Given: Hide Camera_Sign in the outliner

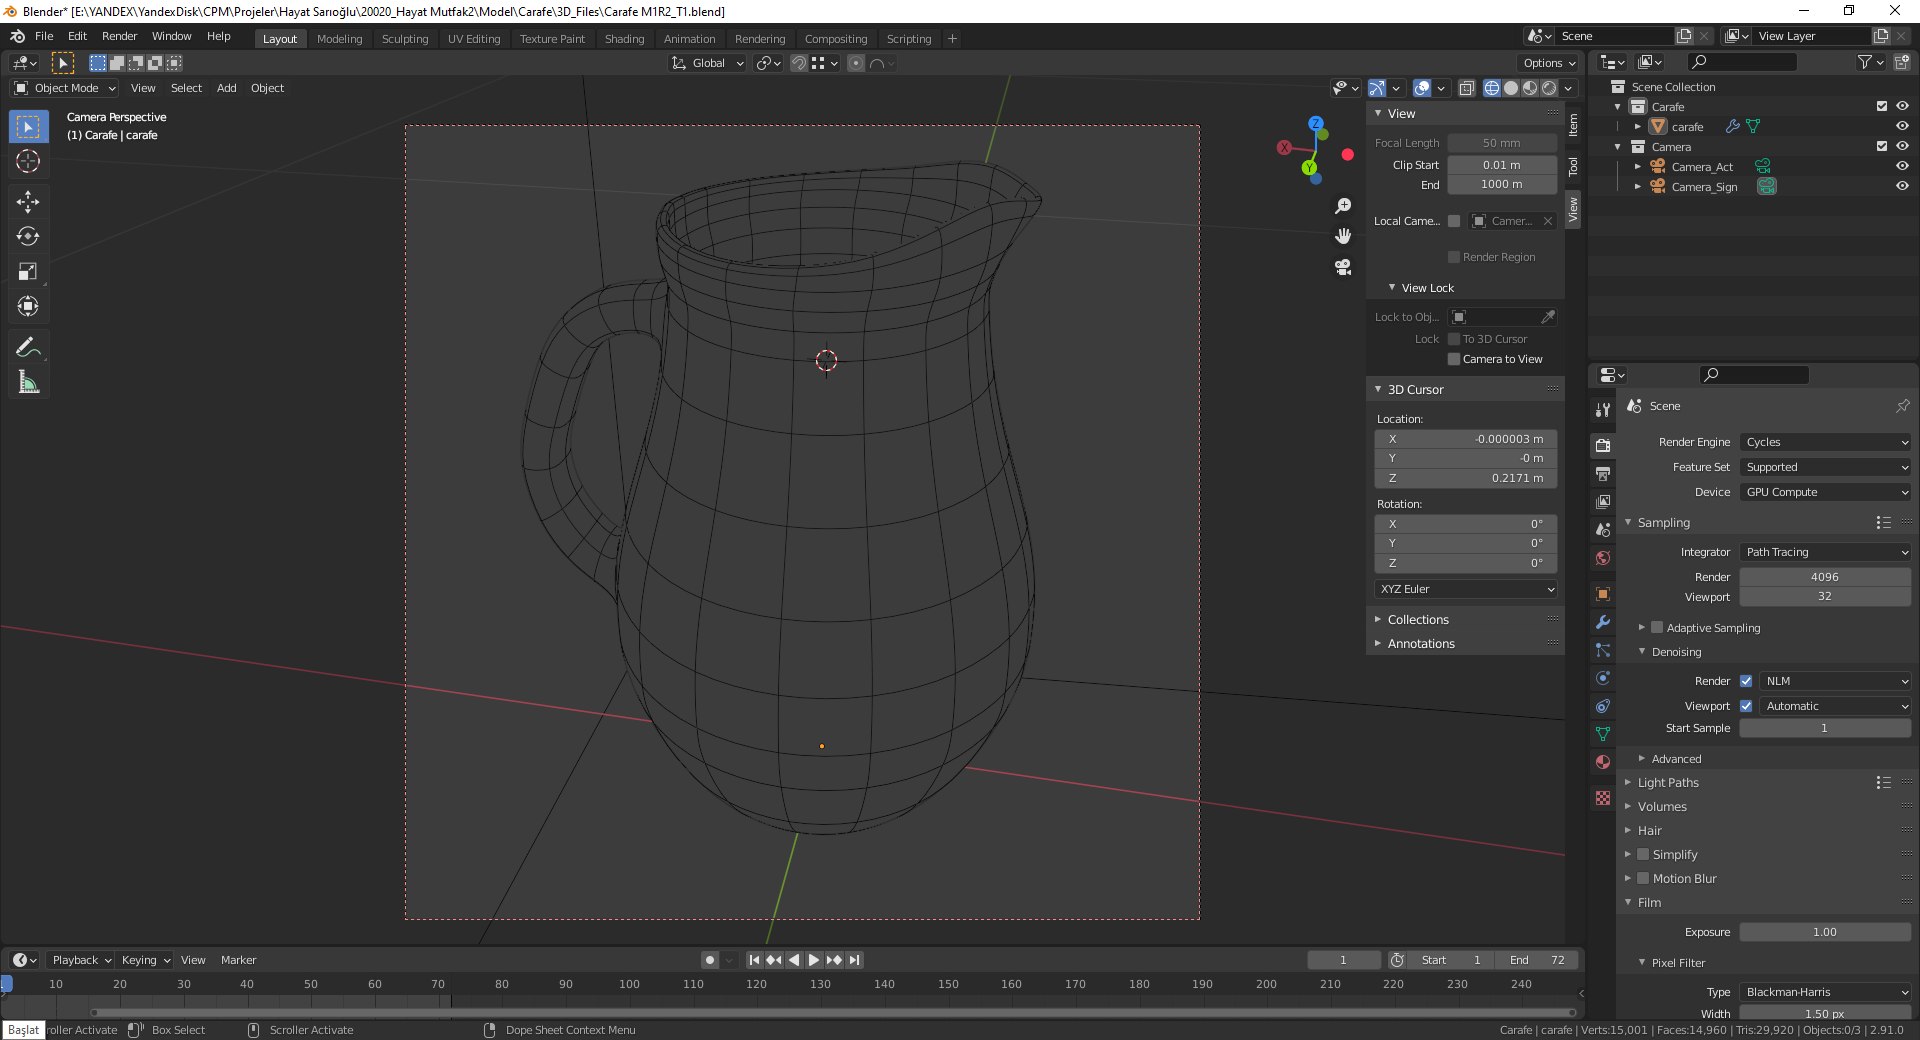Looking at the screenshot, I should 1902,186.
